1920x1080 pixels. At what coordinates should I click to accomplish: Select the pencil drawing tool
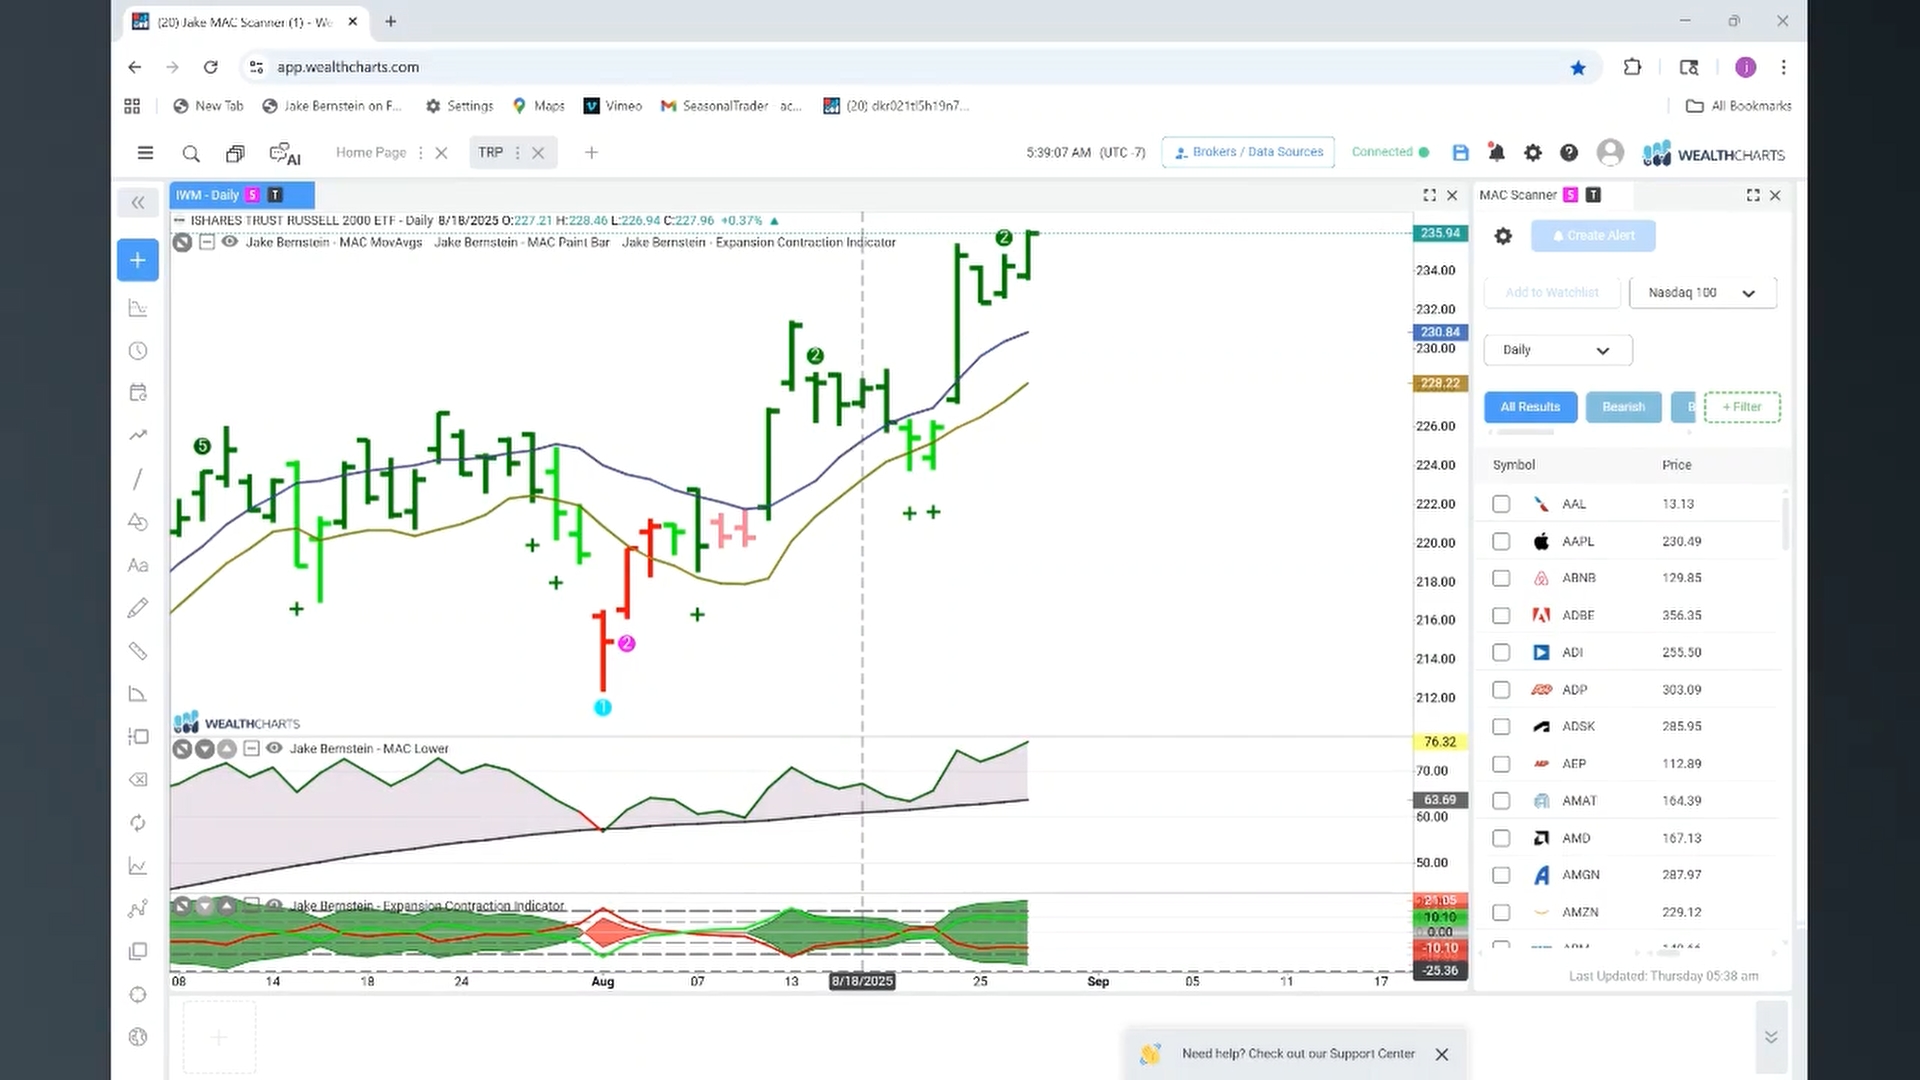coord(138,608)
